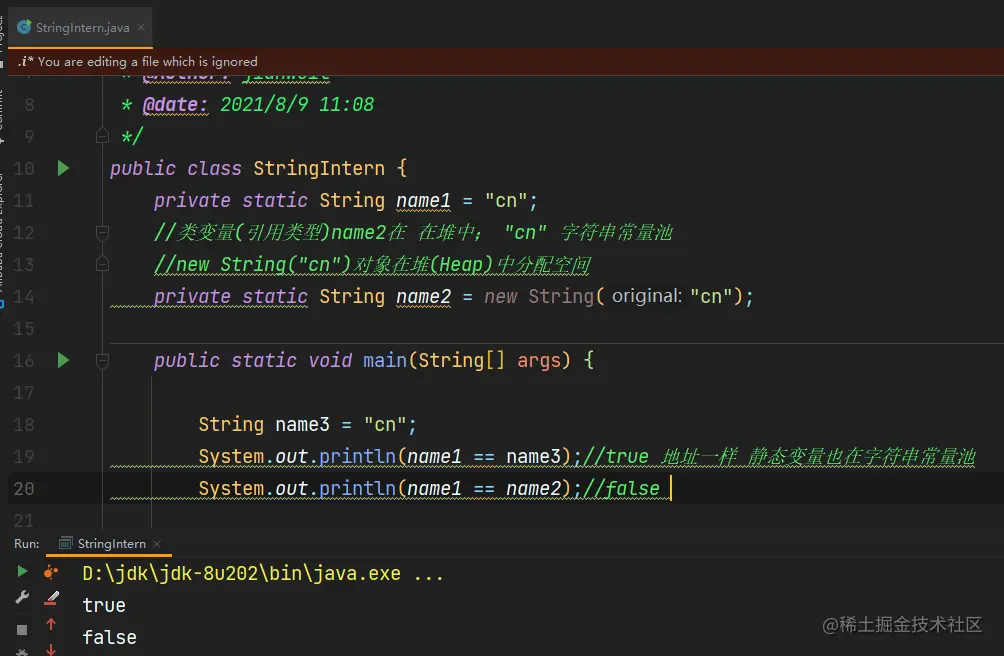Click the 'public class' keywords on line 10
The width and height of the screenshot is (1004, 656).
point(175,168)
